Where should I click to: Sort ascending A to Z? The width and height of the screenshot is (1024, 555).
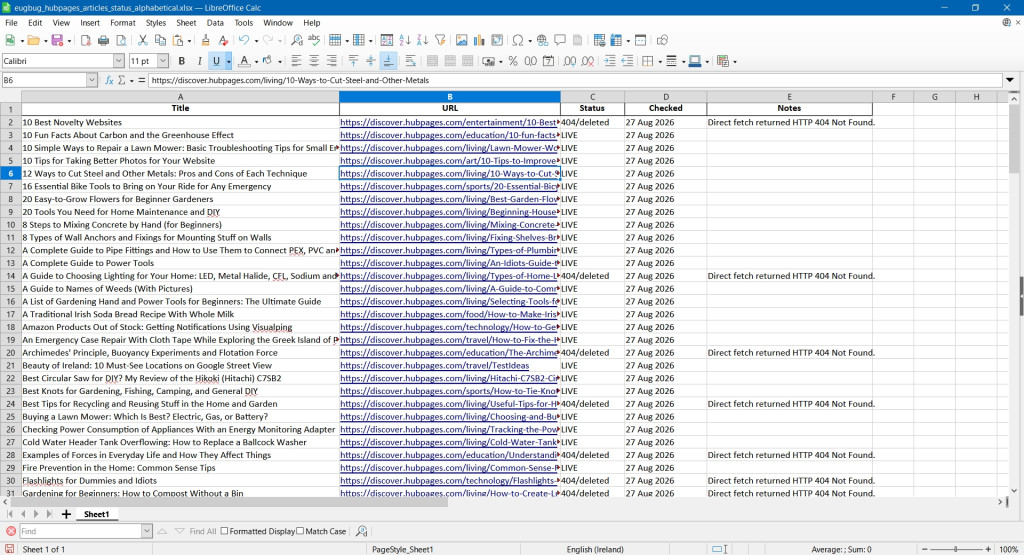405,40
